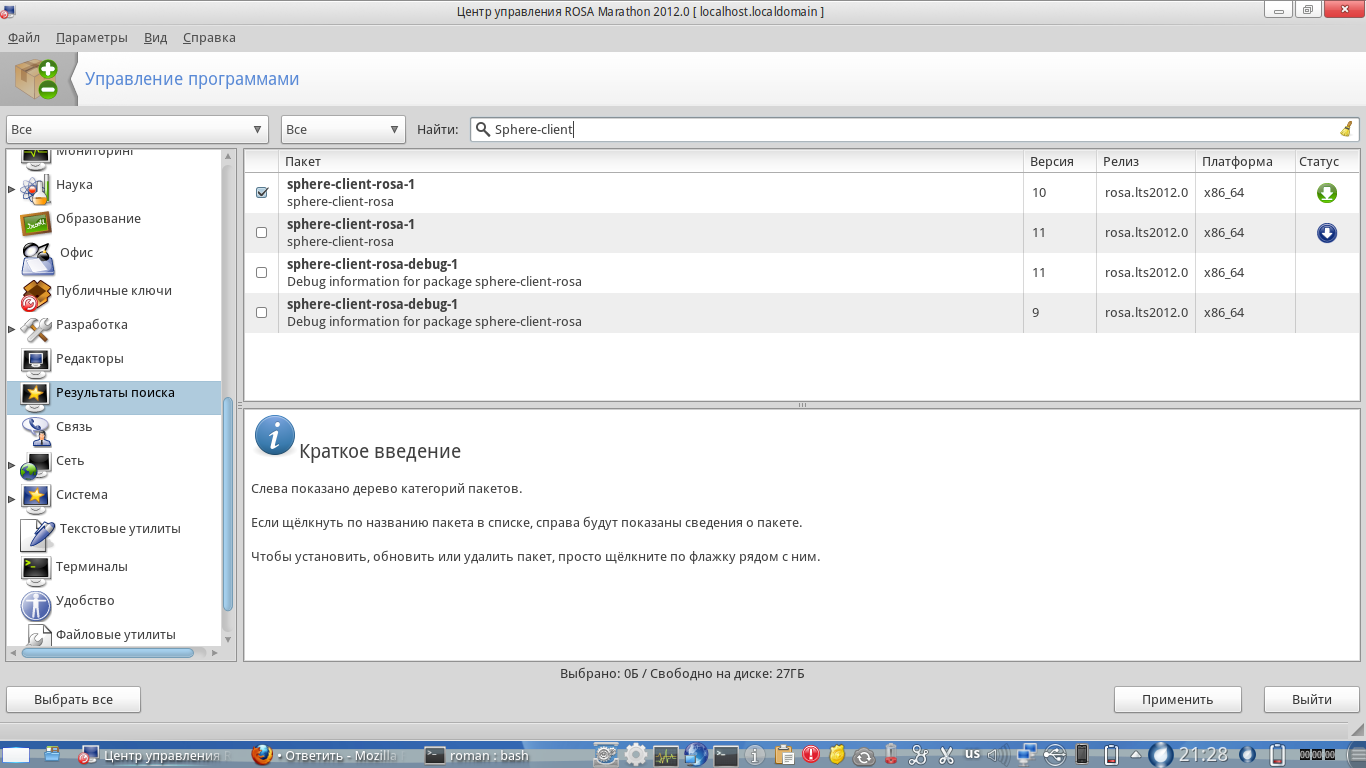The image size is (1366, 768).
Task: Expand the Наука category tree arrow
Action: [12, 188]
